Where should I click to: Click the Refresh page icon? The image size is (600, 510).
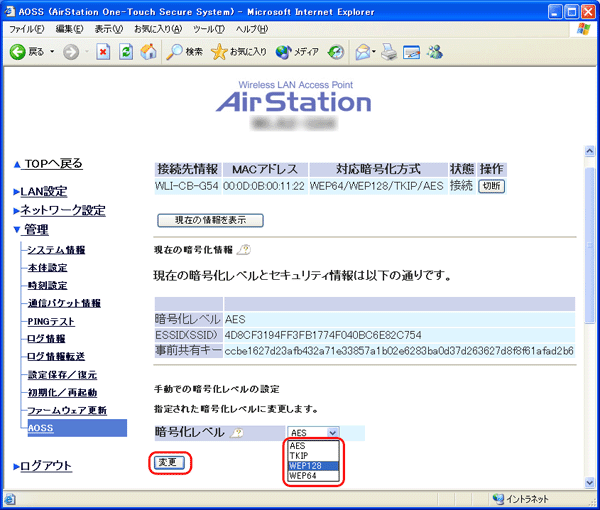click(x=126, y=52)
